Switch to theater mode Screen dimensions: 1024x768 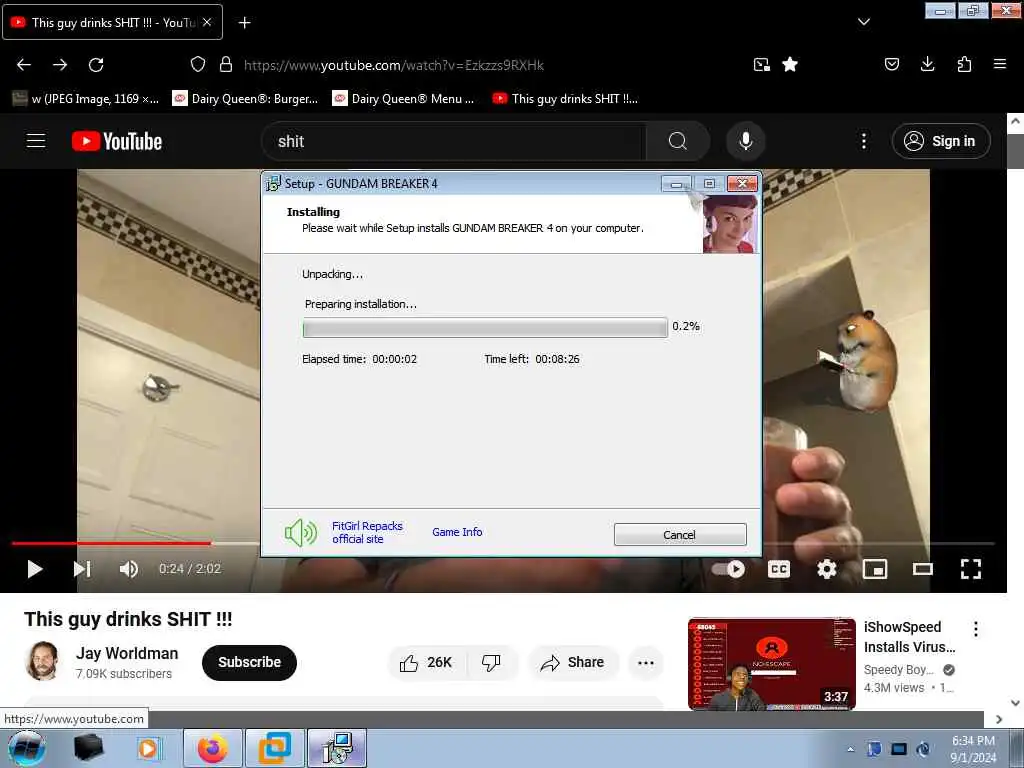[x=923, y=569]
